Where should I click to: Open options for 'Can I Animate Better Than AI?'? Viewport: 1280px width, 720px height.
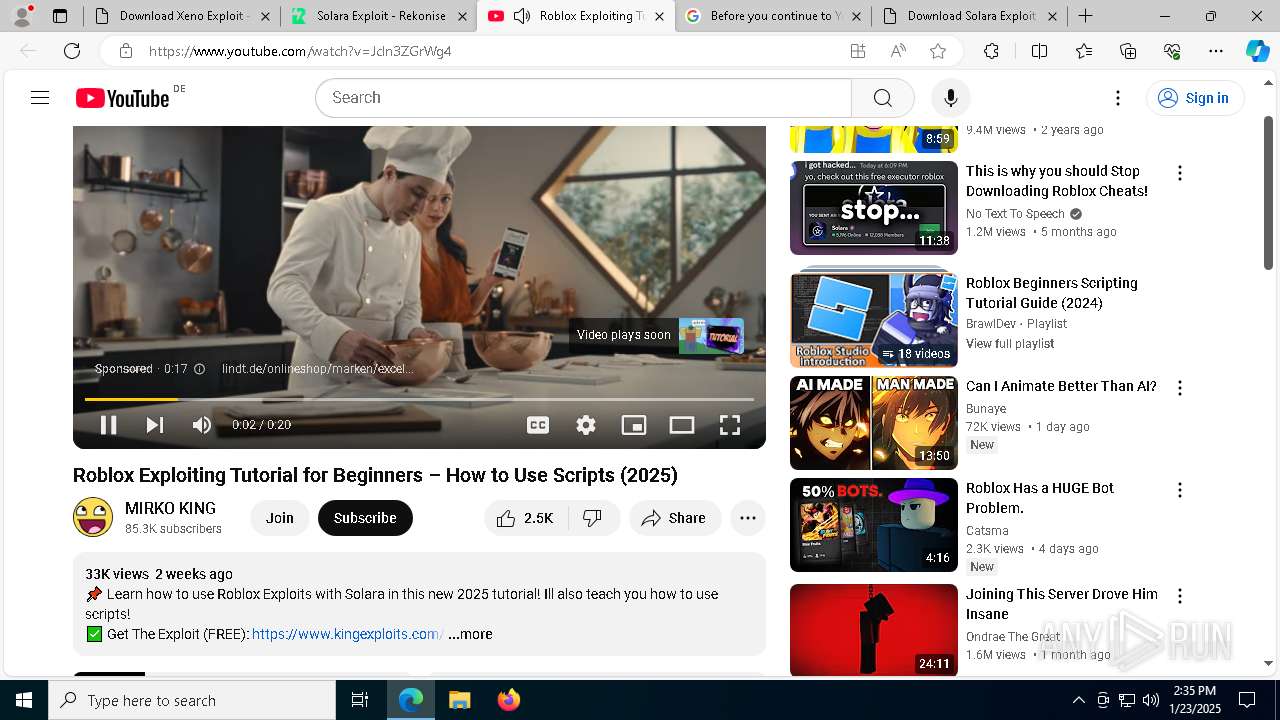point(1180,388)
